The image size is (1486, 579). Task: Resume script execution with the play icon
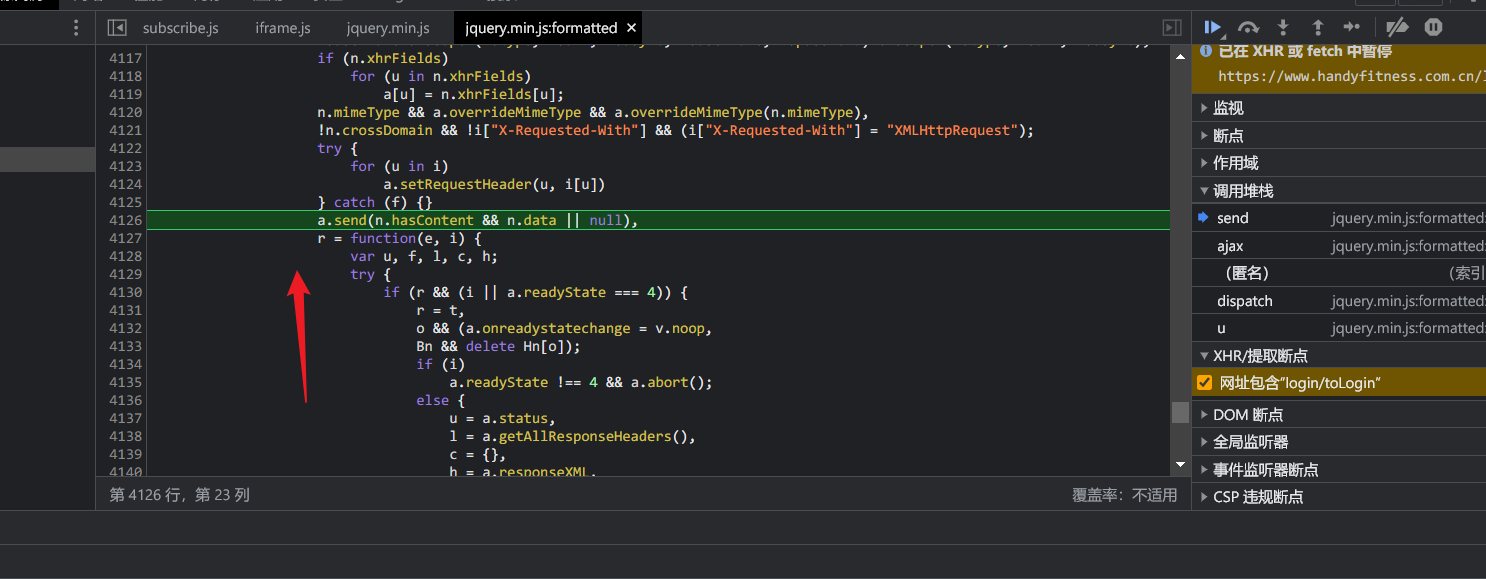click(x=1213, y=27)
